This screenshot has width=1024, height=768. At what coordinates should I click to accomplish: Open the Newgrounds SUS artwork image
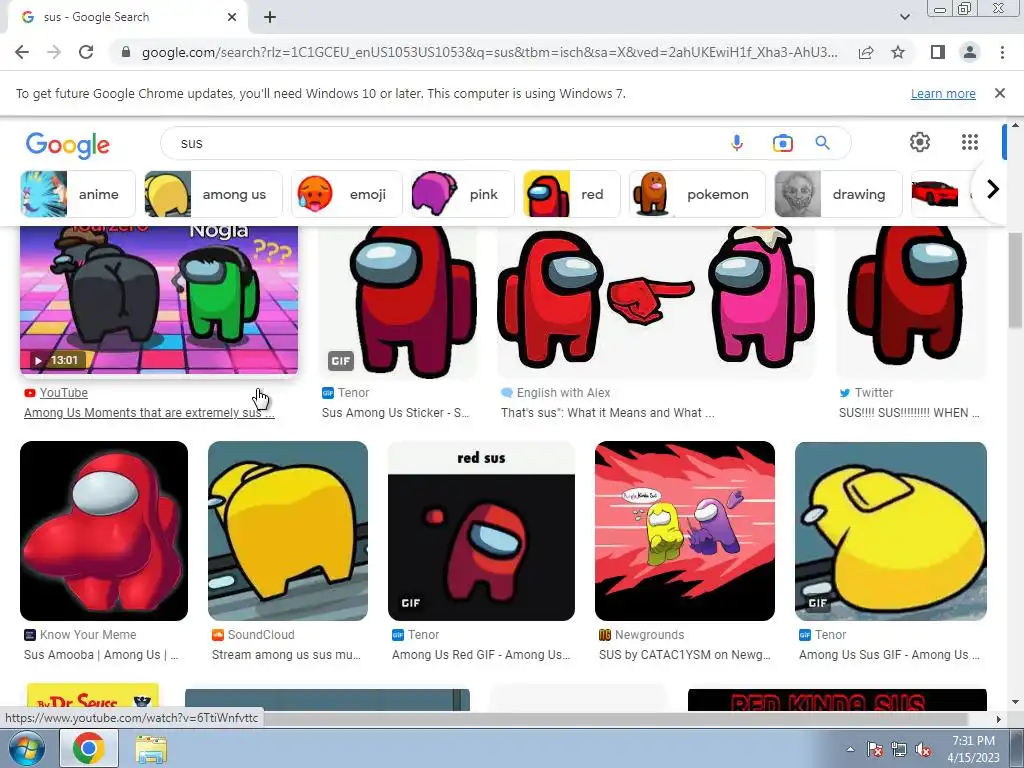pyautogui.click(x=684, y=531)
